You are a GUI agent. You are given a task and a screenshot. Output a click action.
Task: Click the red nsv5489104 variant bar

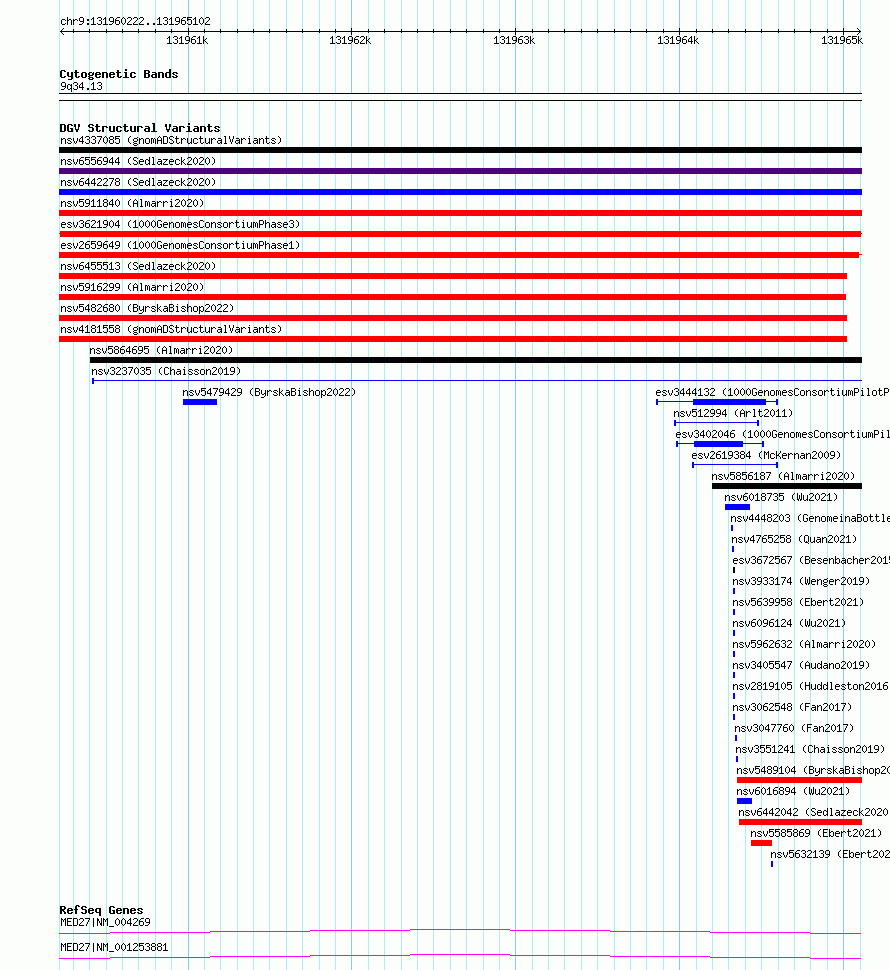[799, 780]
